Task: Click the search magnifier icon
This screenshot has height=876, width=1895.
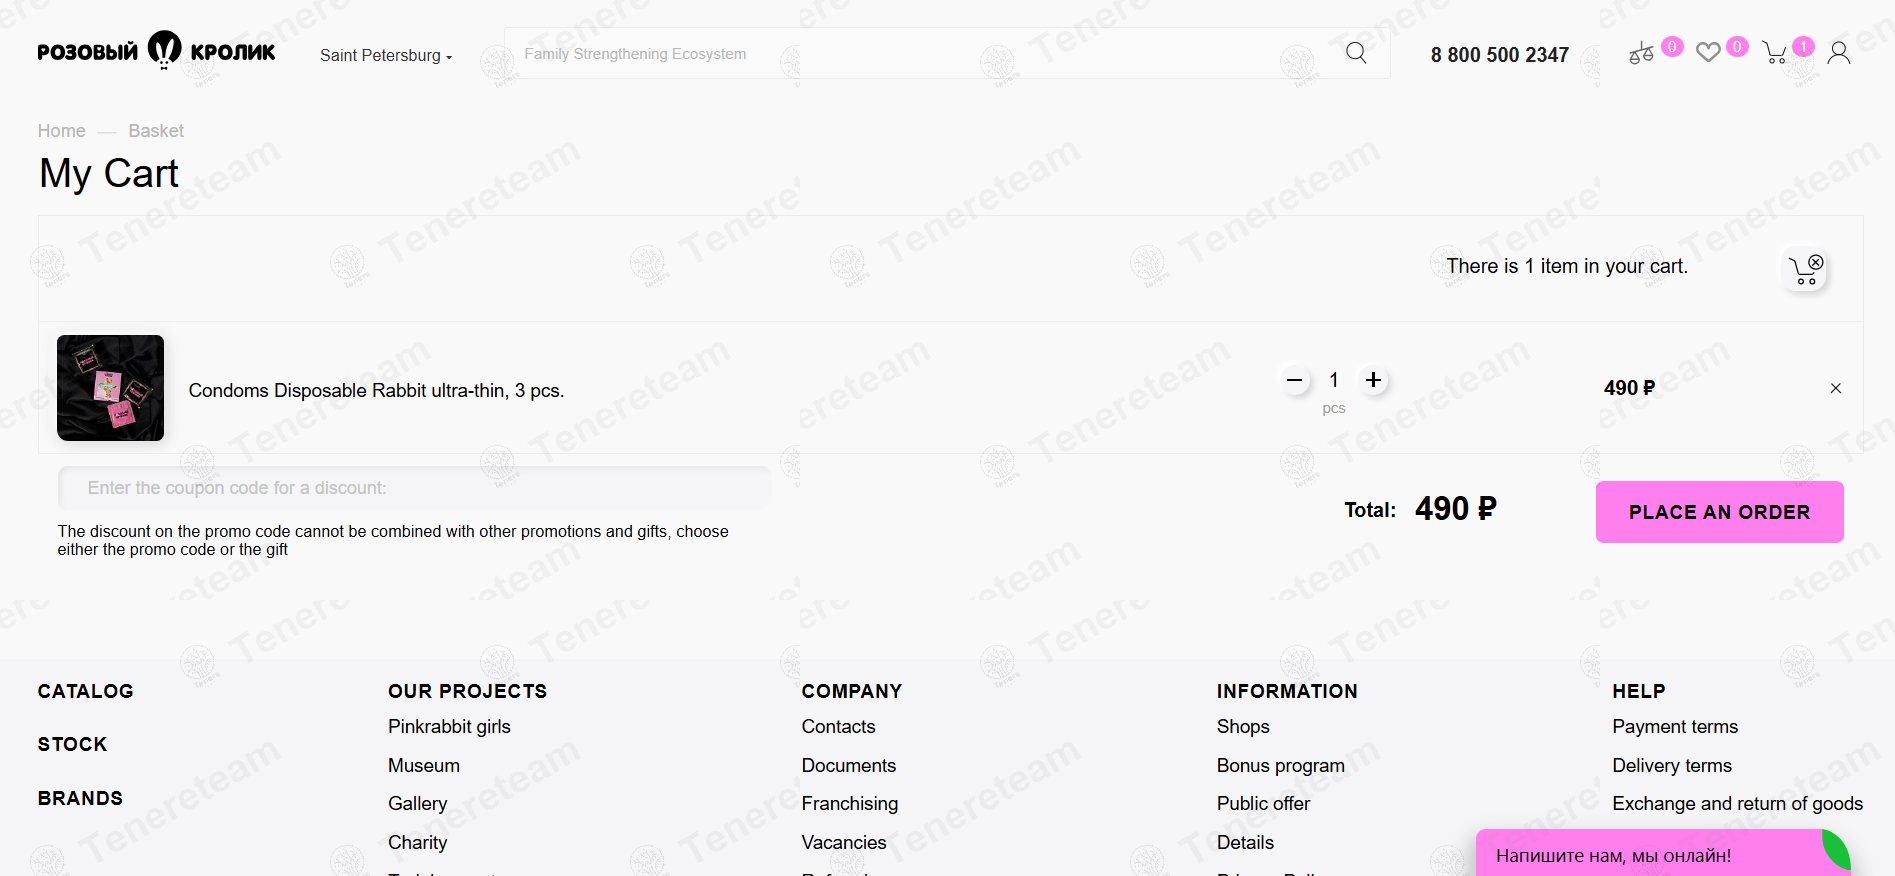Action: pos(1356,53)
